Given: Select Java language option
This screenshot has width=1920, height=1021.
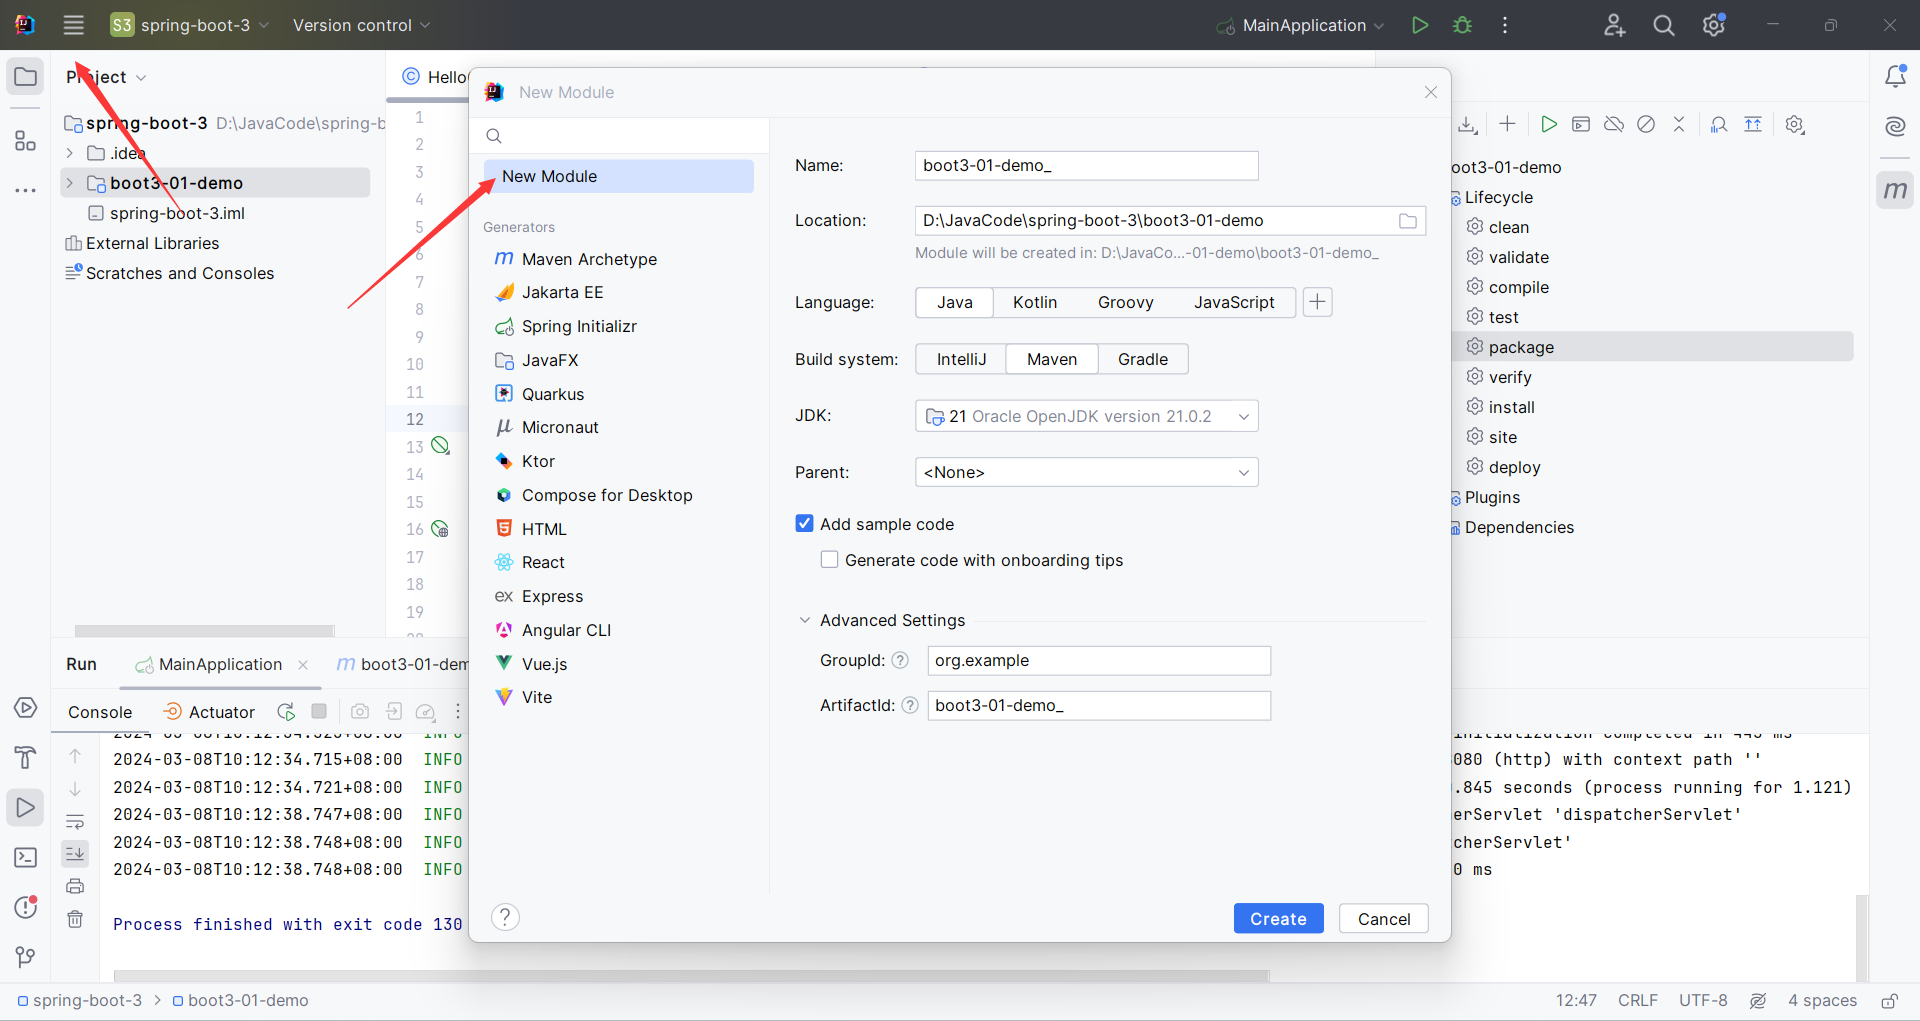Looking at the screenshot, I should (954, 302).
